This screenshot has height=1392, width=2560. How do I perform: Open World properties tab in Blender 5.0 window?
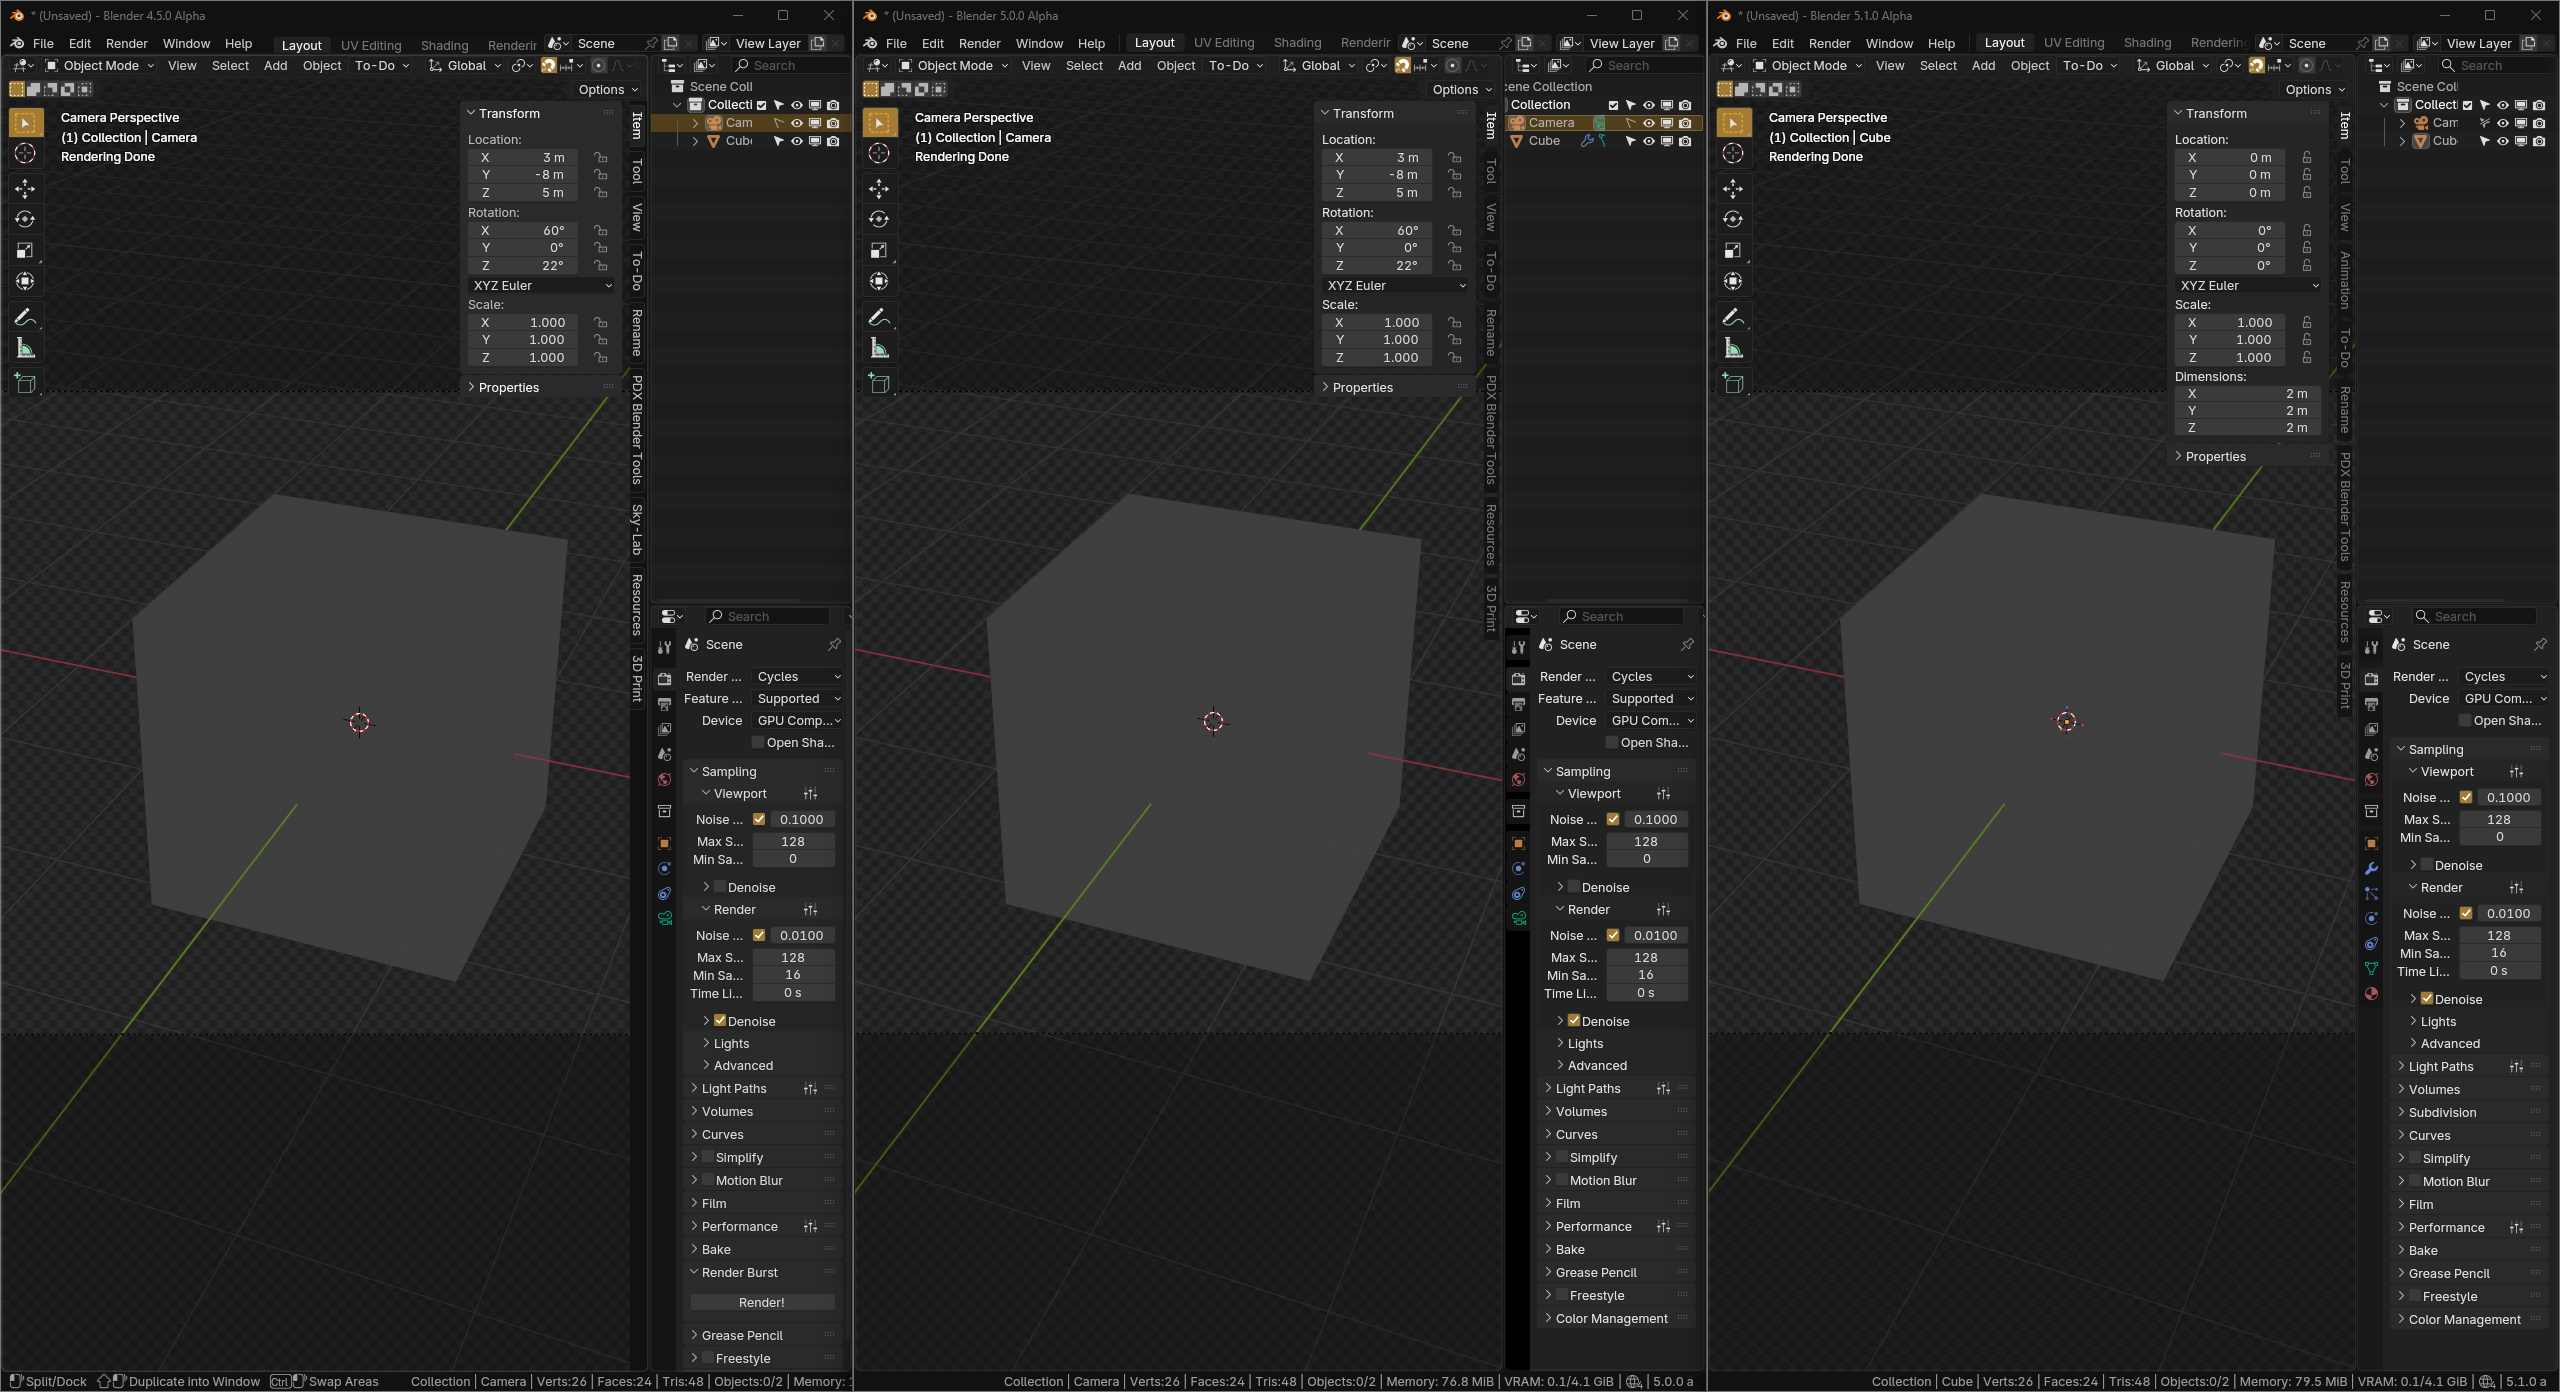click(1519, 779)
